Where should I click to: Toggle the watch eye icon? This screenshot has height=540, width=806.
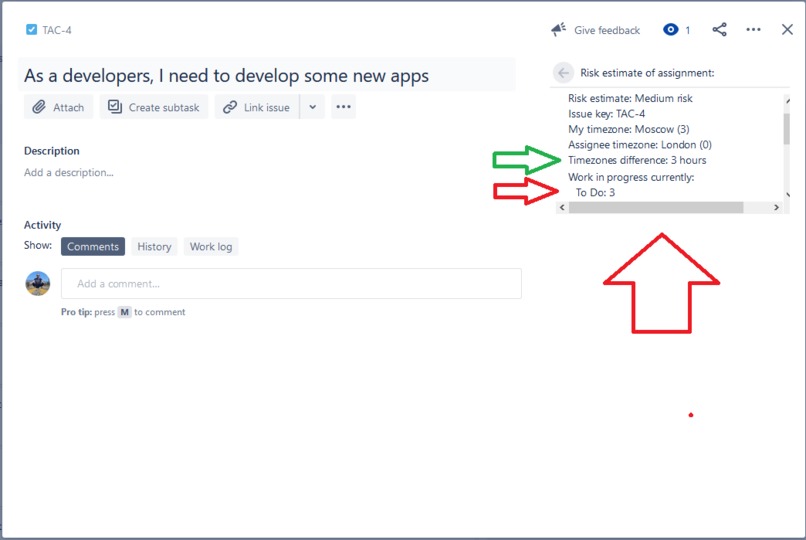[670, 30]
